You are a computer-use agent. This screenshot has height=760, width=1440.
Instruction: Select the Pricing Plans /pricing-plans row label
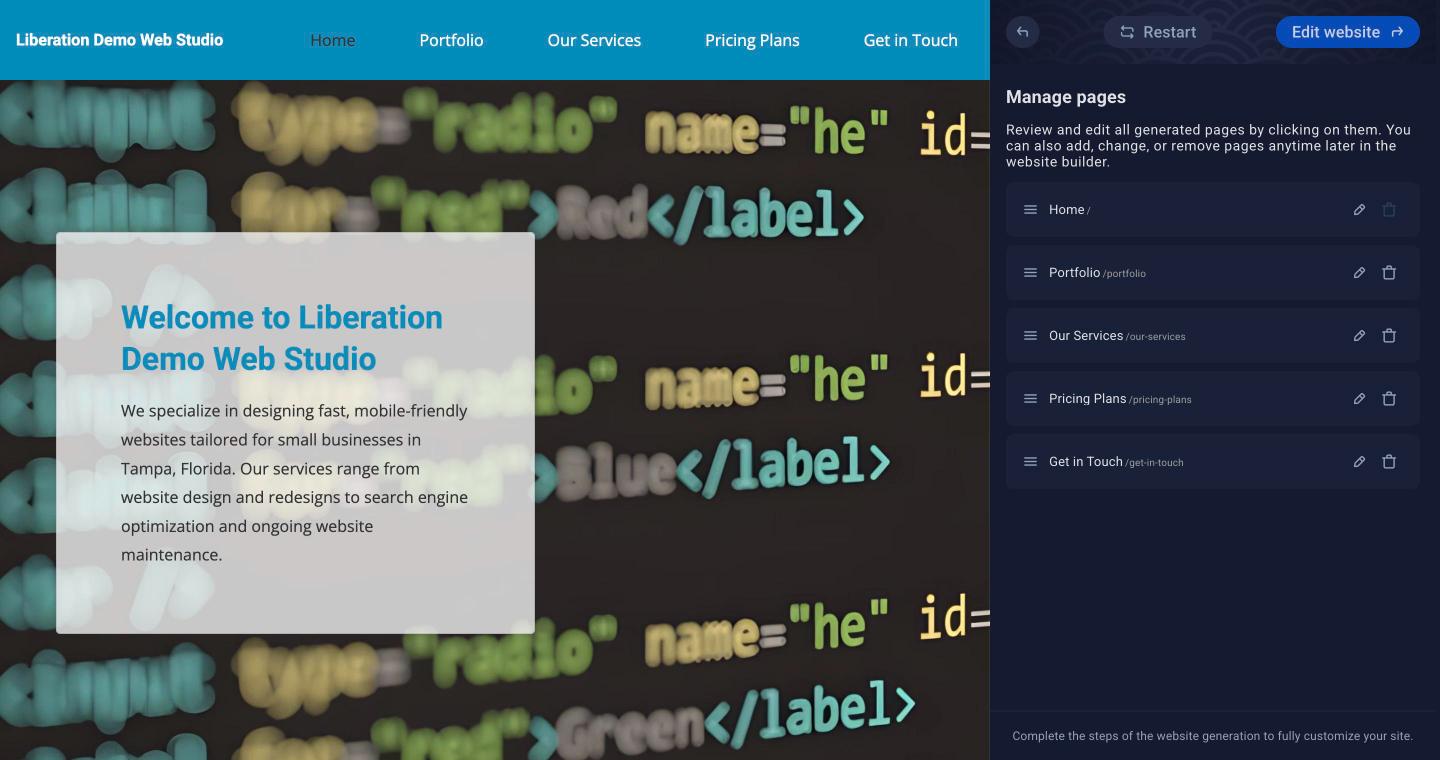(1120, 399)
